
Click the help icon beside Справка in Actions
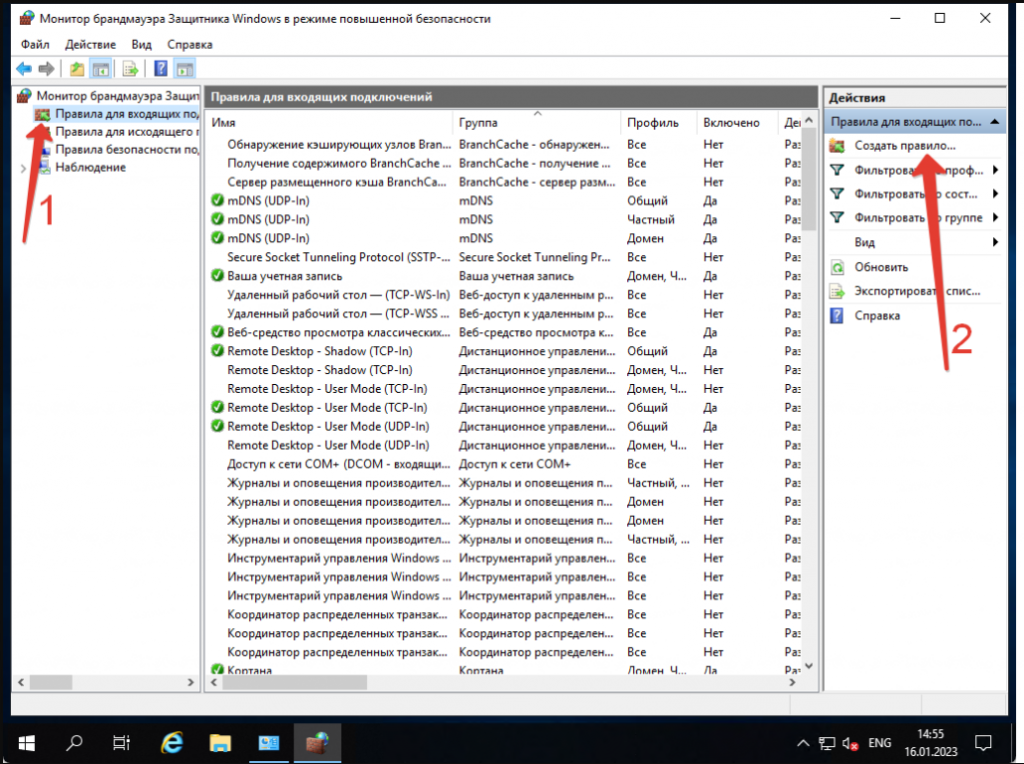click(x=837, y=315)
